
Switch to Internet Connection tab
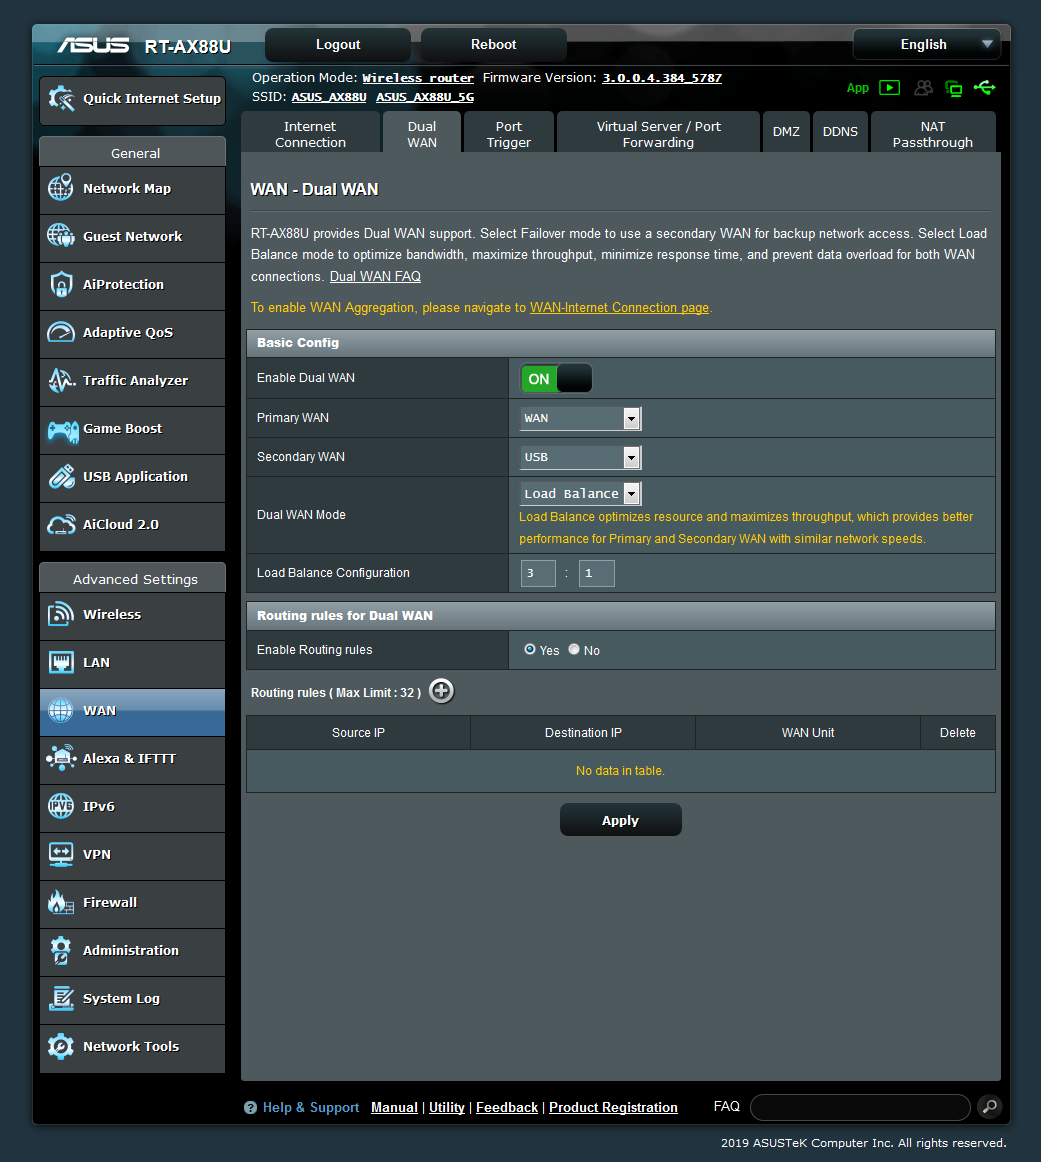point(310,134)
